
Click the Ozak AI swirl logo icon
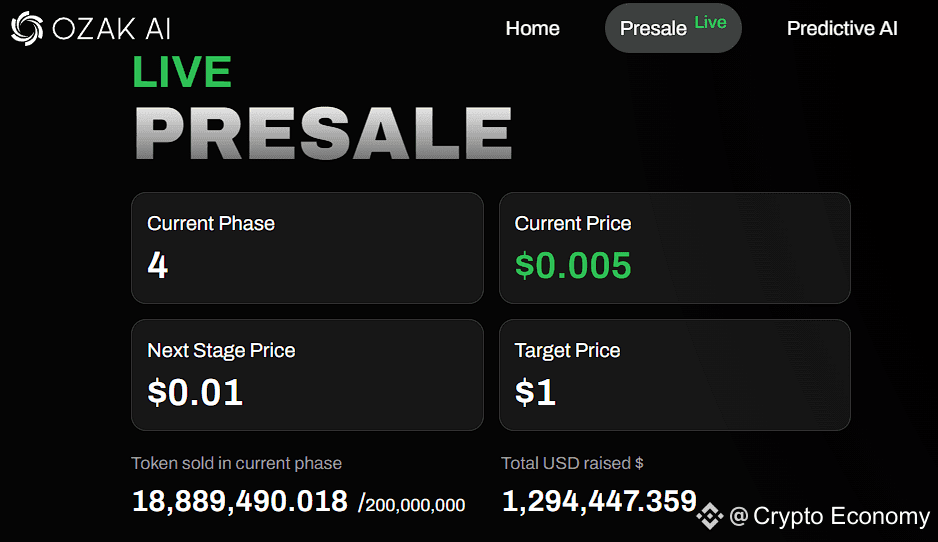coord(27,28)
